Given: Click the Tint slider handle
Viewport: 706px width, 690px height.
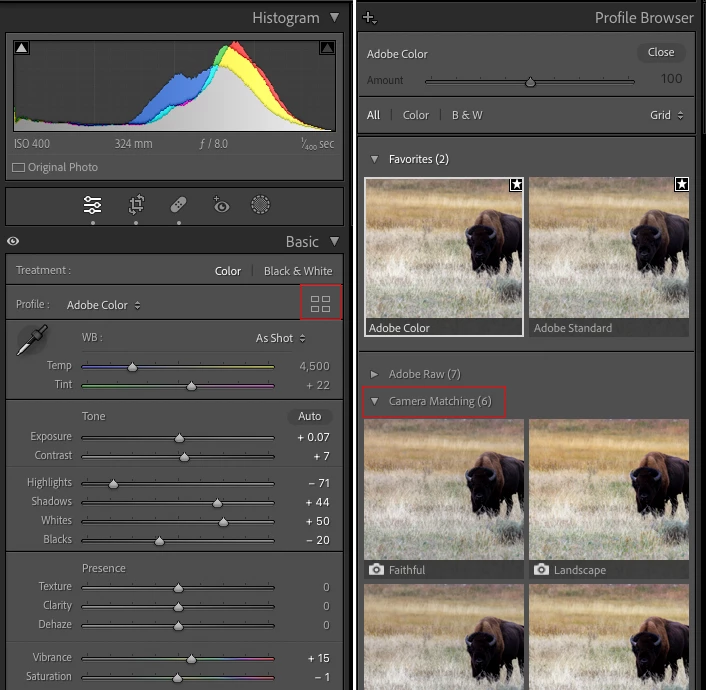Looking at the screenshot, I should tap(191, 386).
